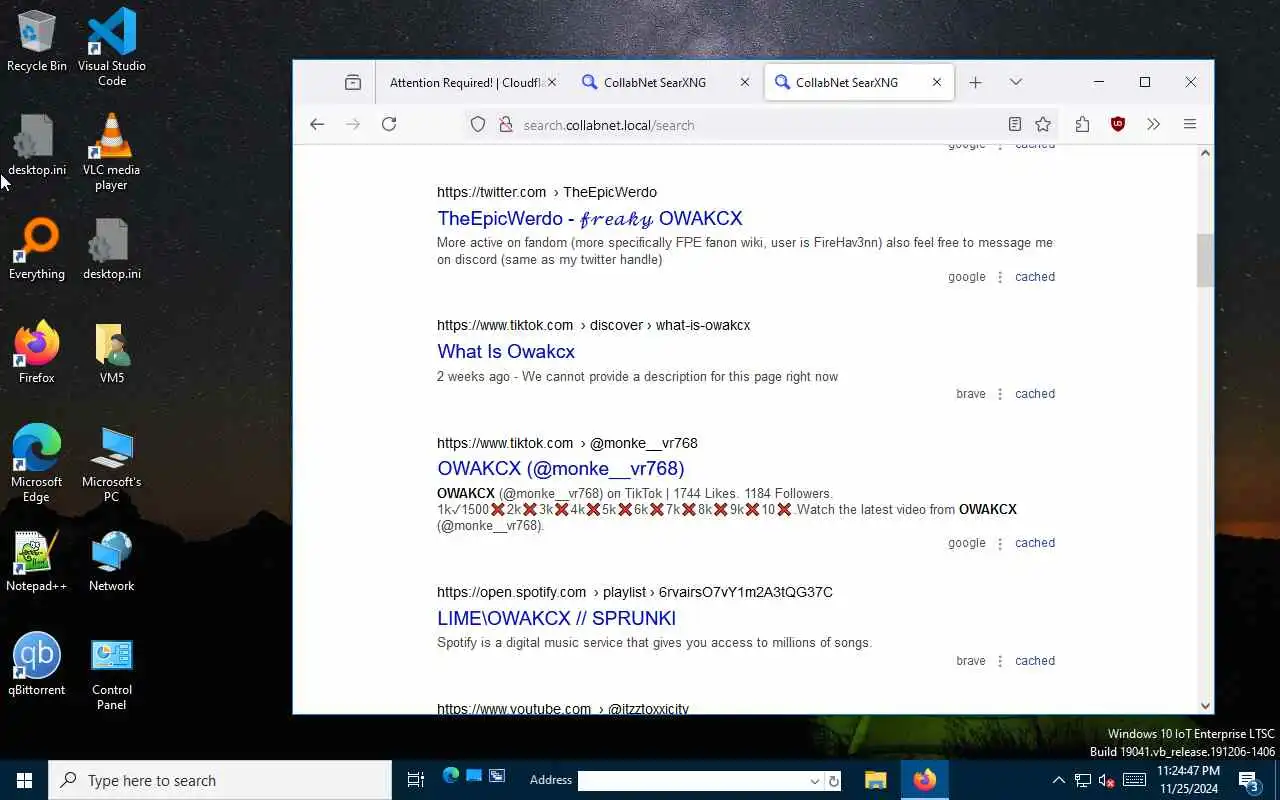The height and width of the screenshot is (800, 1280).
Task: Launch Notepad++ from the desktop
Action: click(x=36, y=561)
